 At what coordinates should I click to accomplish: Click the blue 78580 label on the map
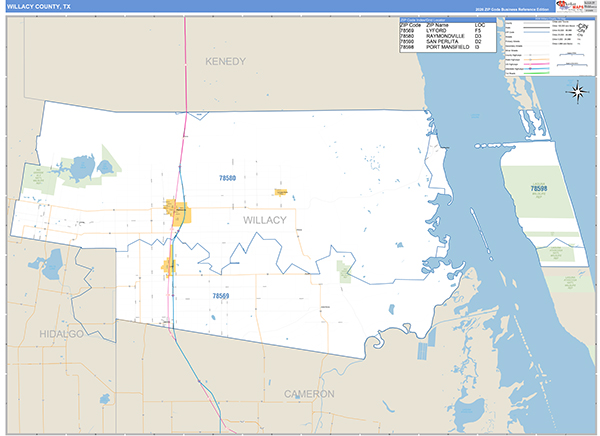coord(227,178)
